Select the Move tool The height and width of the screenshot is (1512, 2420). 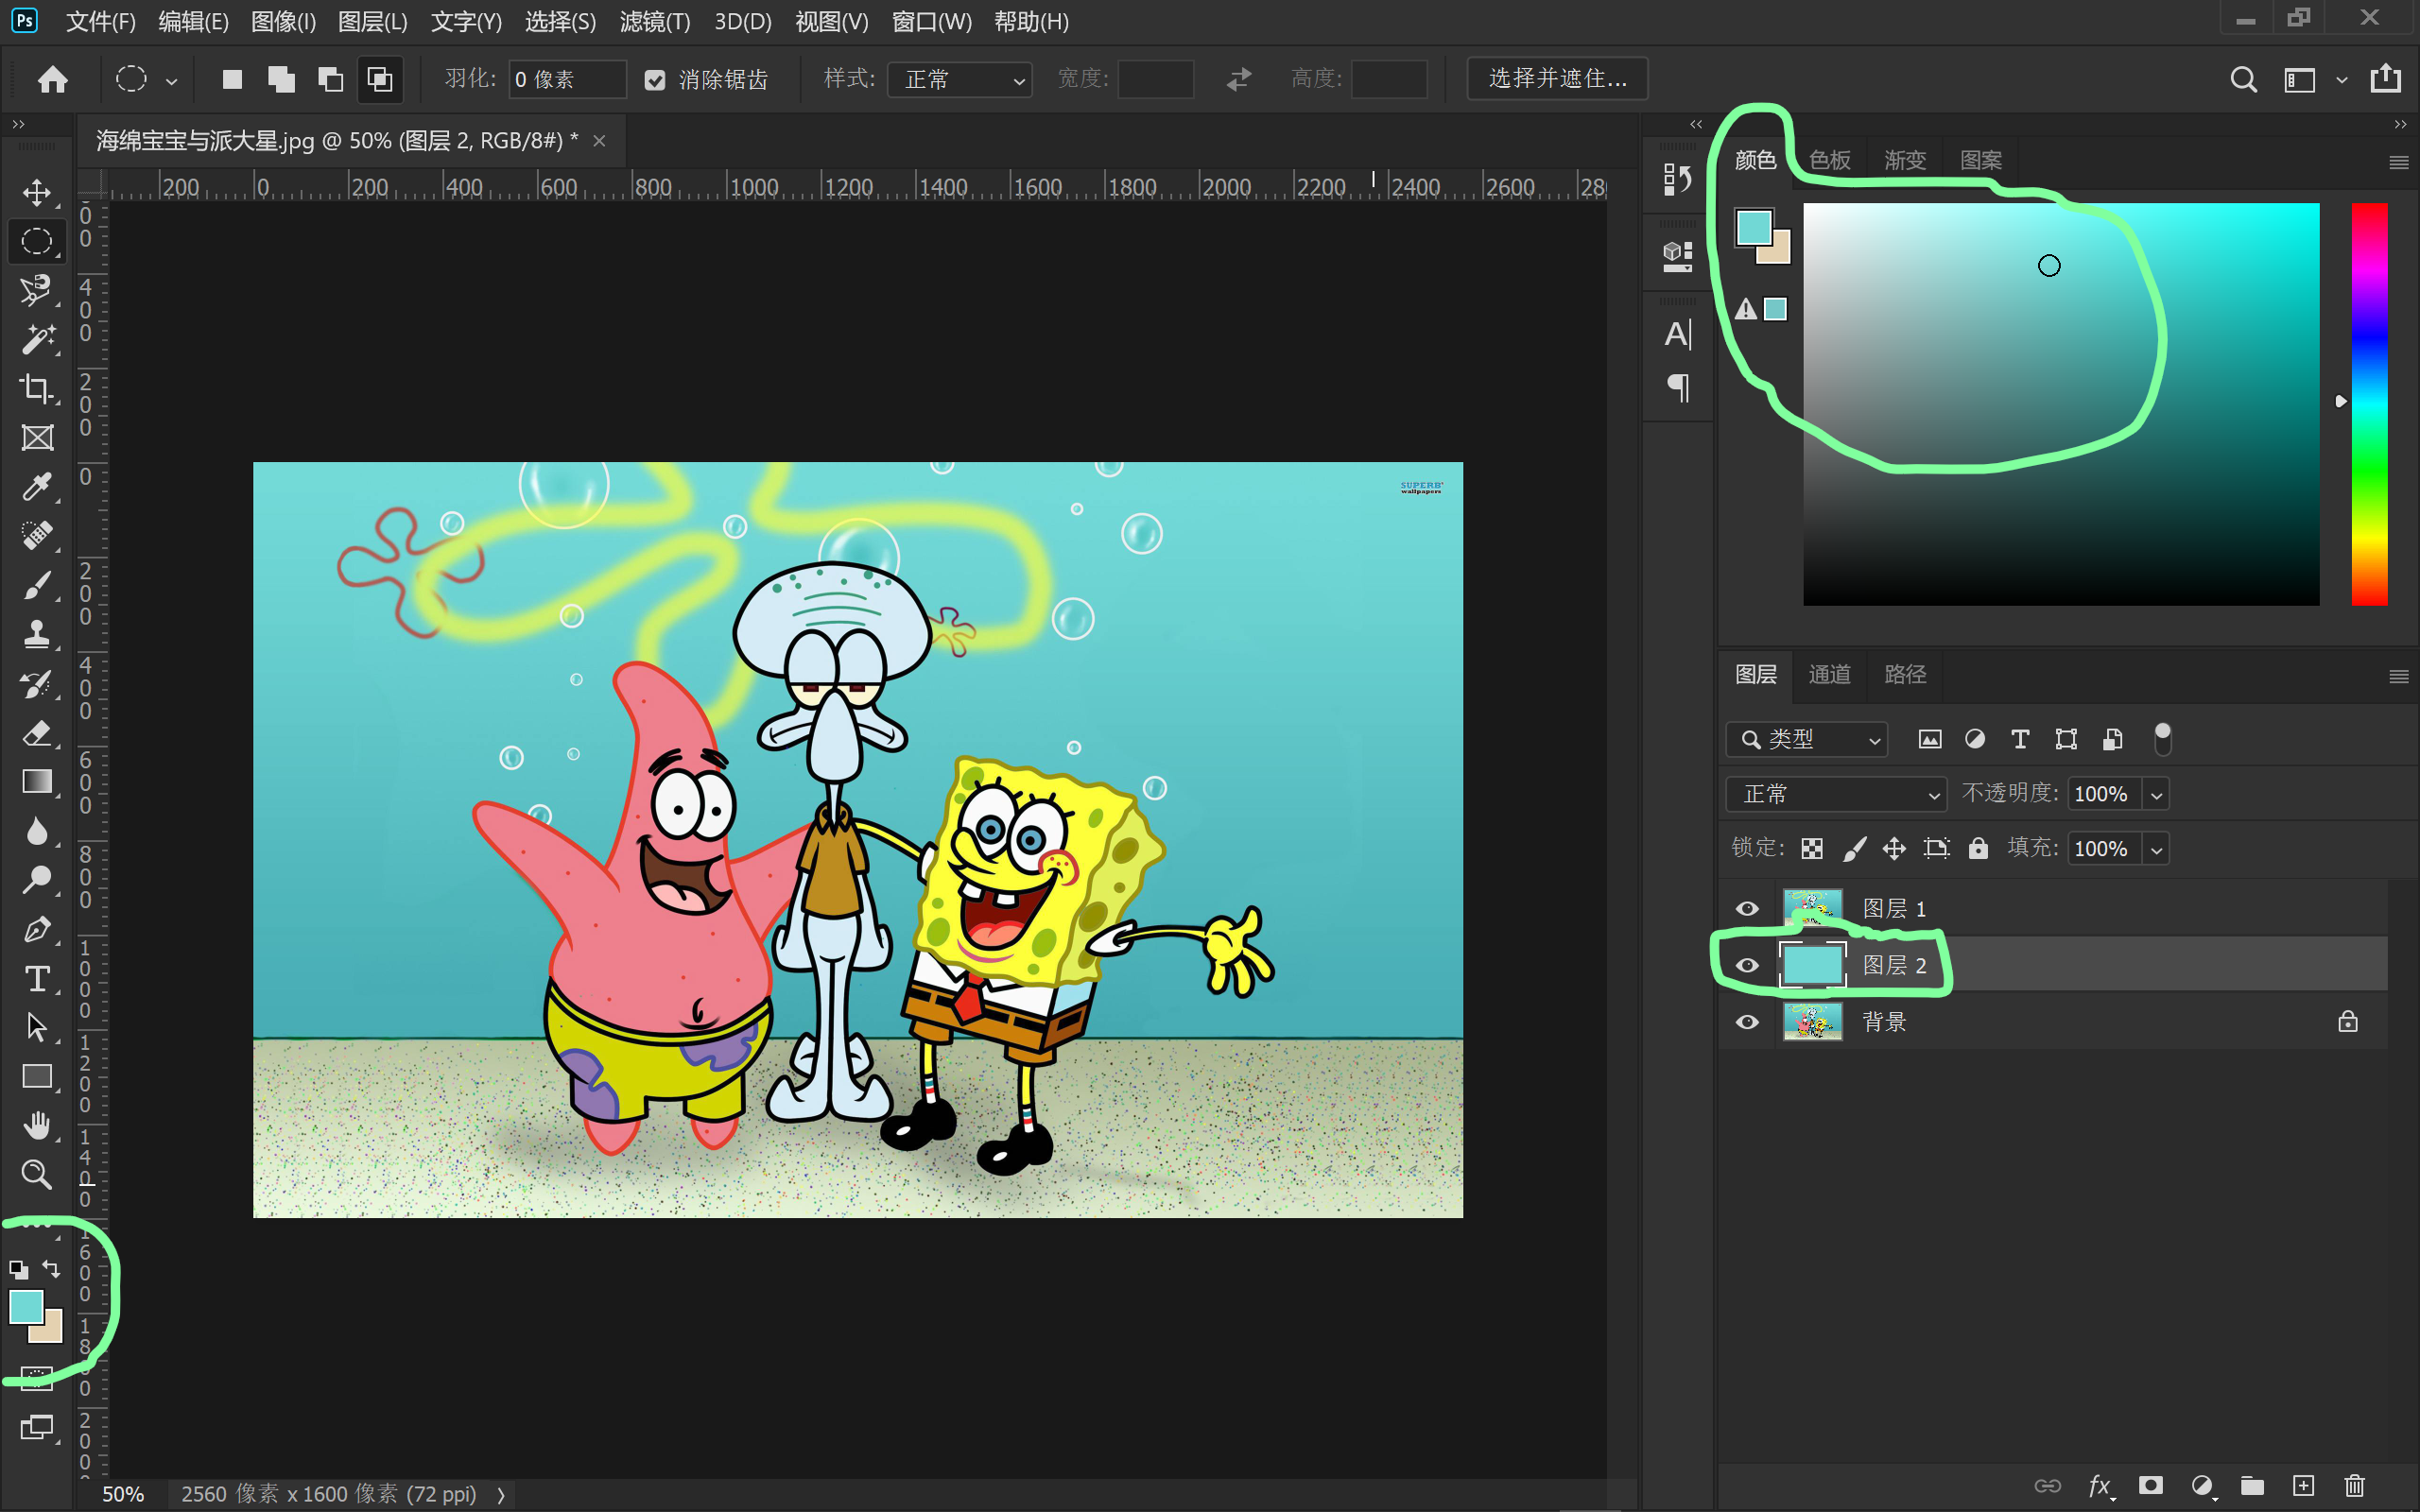click(37, 192)
